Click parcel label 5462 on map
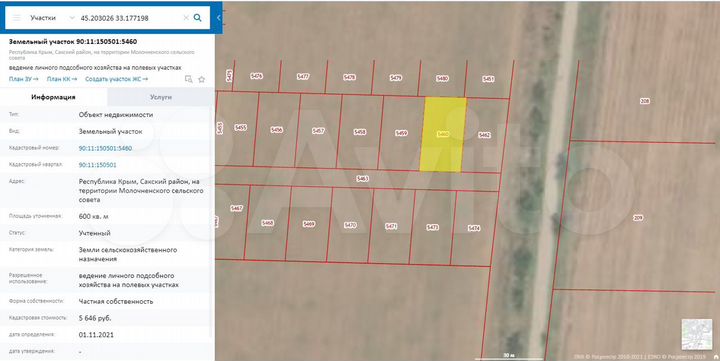Image resolution: width=720 pixels, height=361 pixels. click(x=484, y=135)
